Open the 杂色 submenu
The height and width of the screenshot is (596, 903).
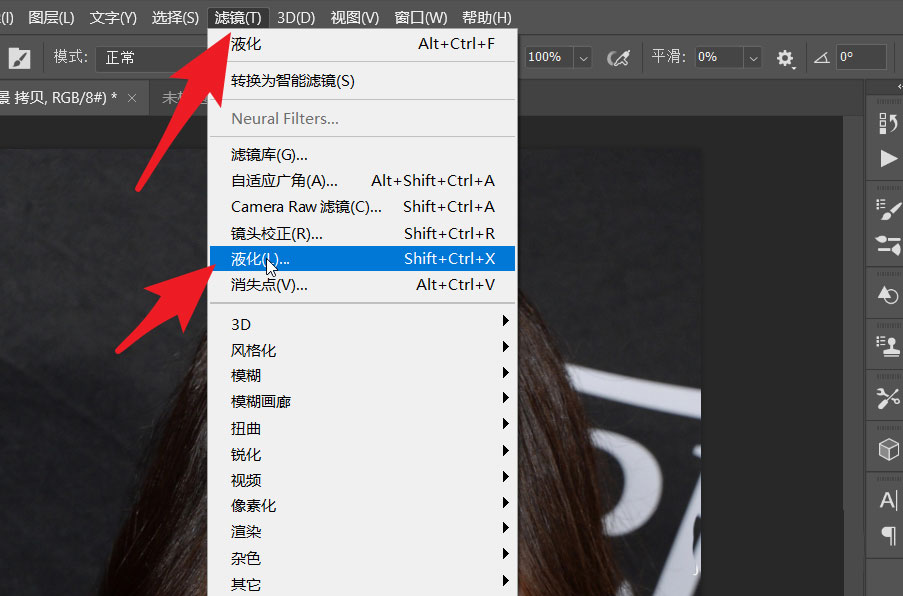pyautogui.click(x=362, y=558)
